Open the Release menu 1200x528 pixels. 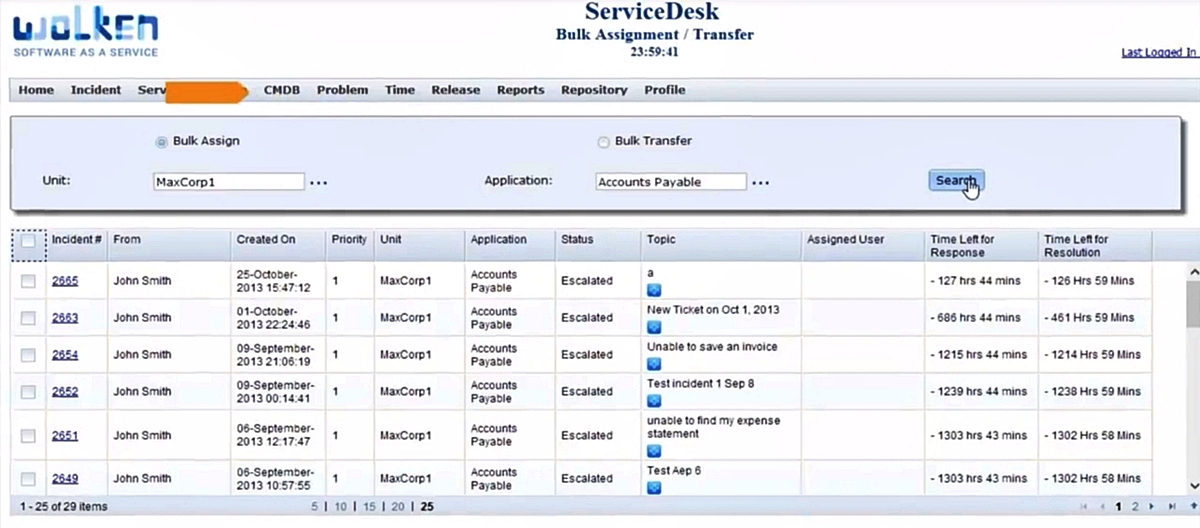coord(456,90)
